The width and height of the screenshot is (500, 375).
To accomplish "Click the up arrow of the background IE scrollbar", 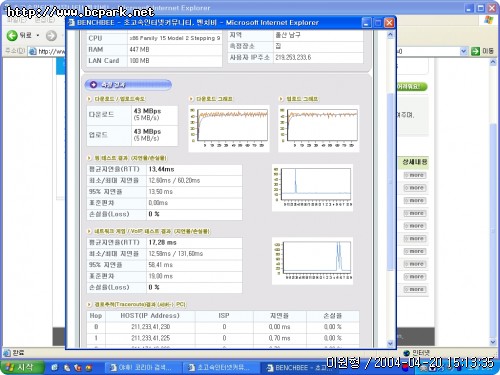I will [493, 62].
